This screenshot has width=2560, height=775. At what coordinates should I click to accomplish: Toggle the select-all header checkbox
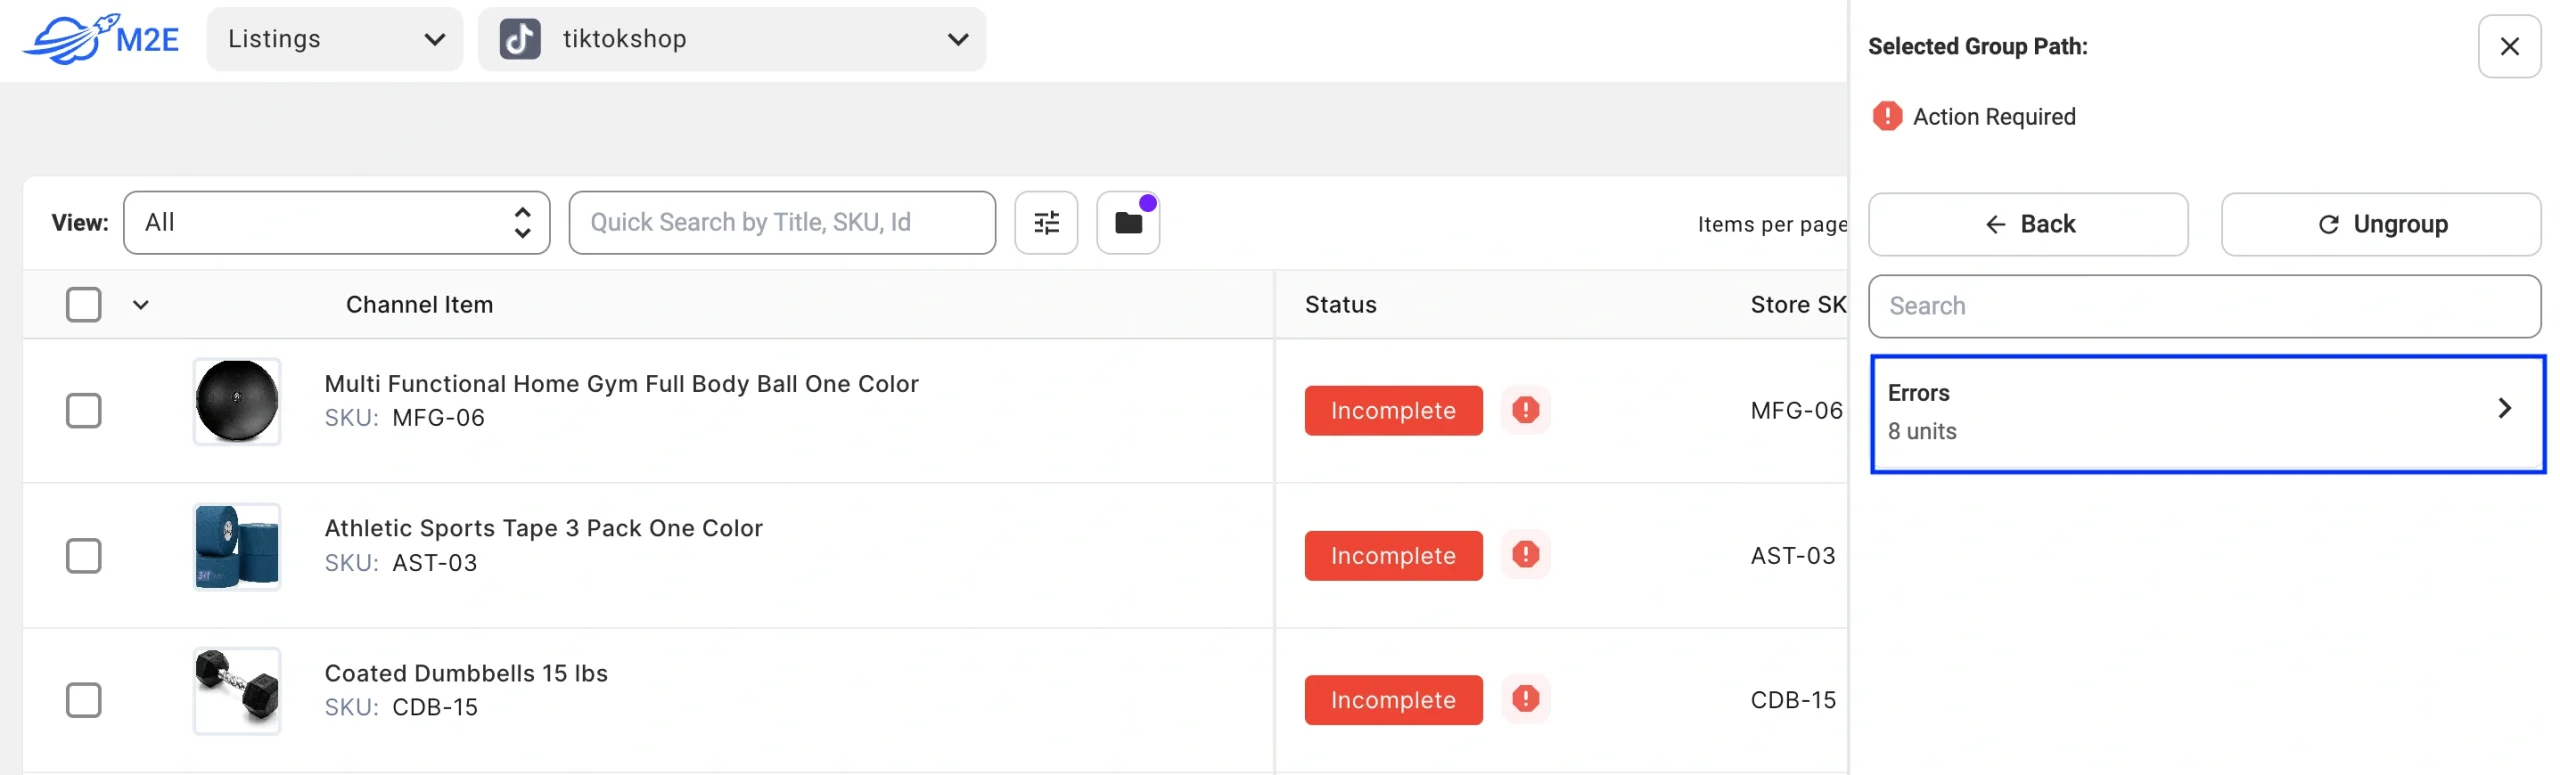[x=84, y=305]
